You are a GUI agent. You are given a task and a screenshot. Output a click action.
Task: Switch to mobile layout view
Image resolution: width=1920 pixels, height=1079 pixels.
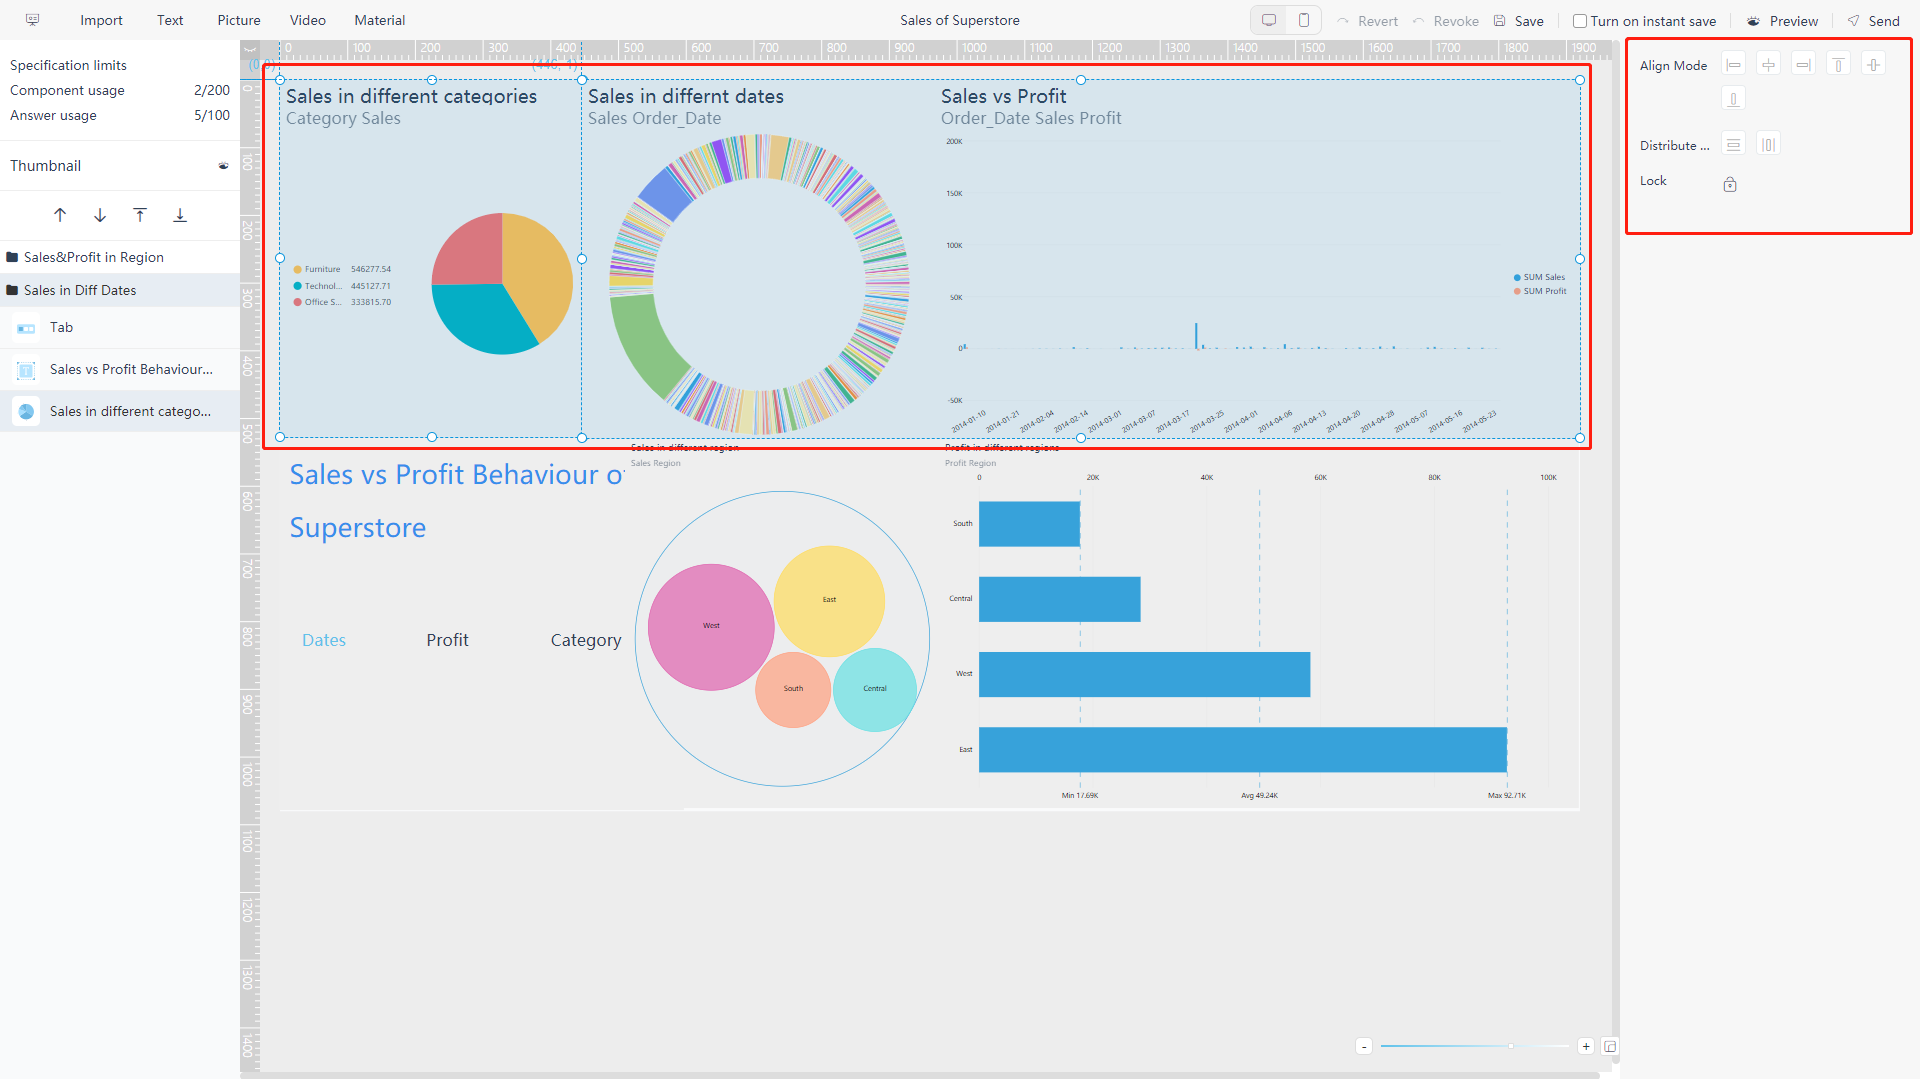click(x=1304, y=20)
